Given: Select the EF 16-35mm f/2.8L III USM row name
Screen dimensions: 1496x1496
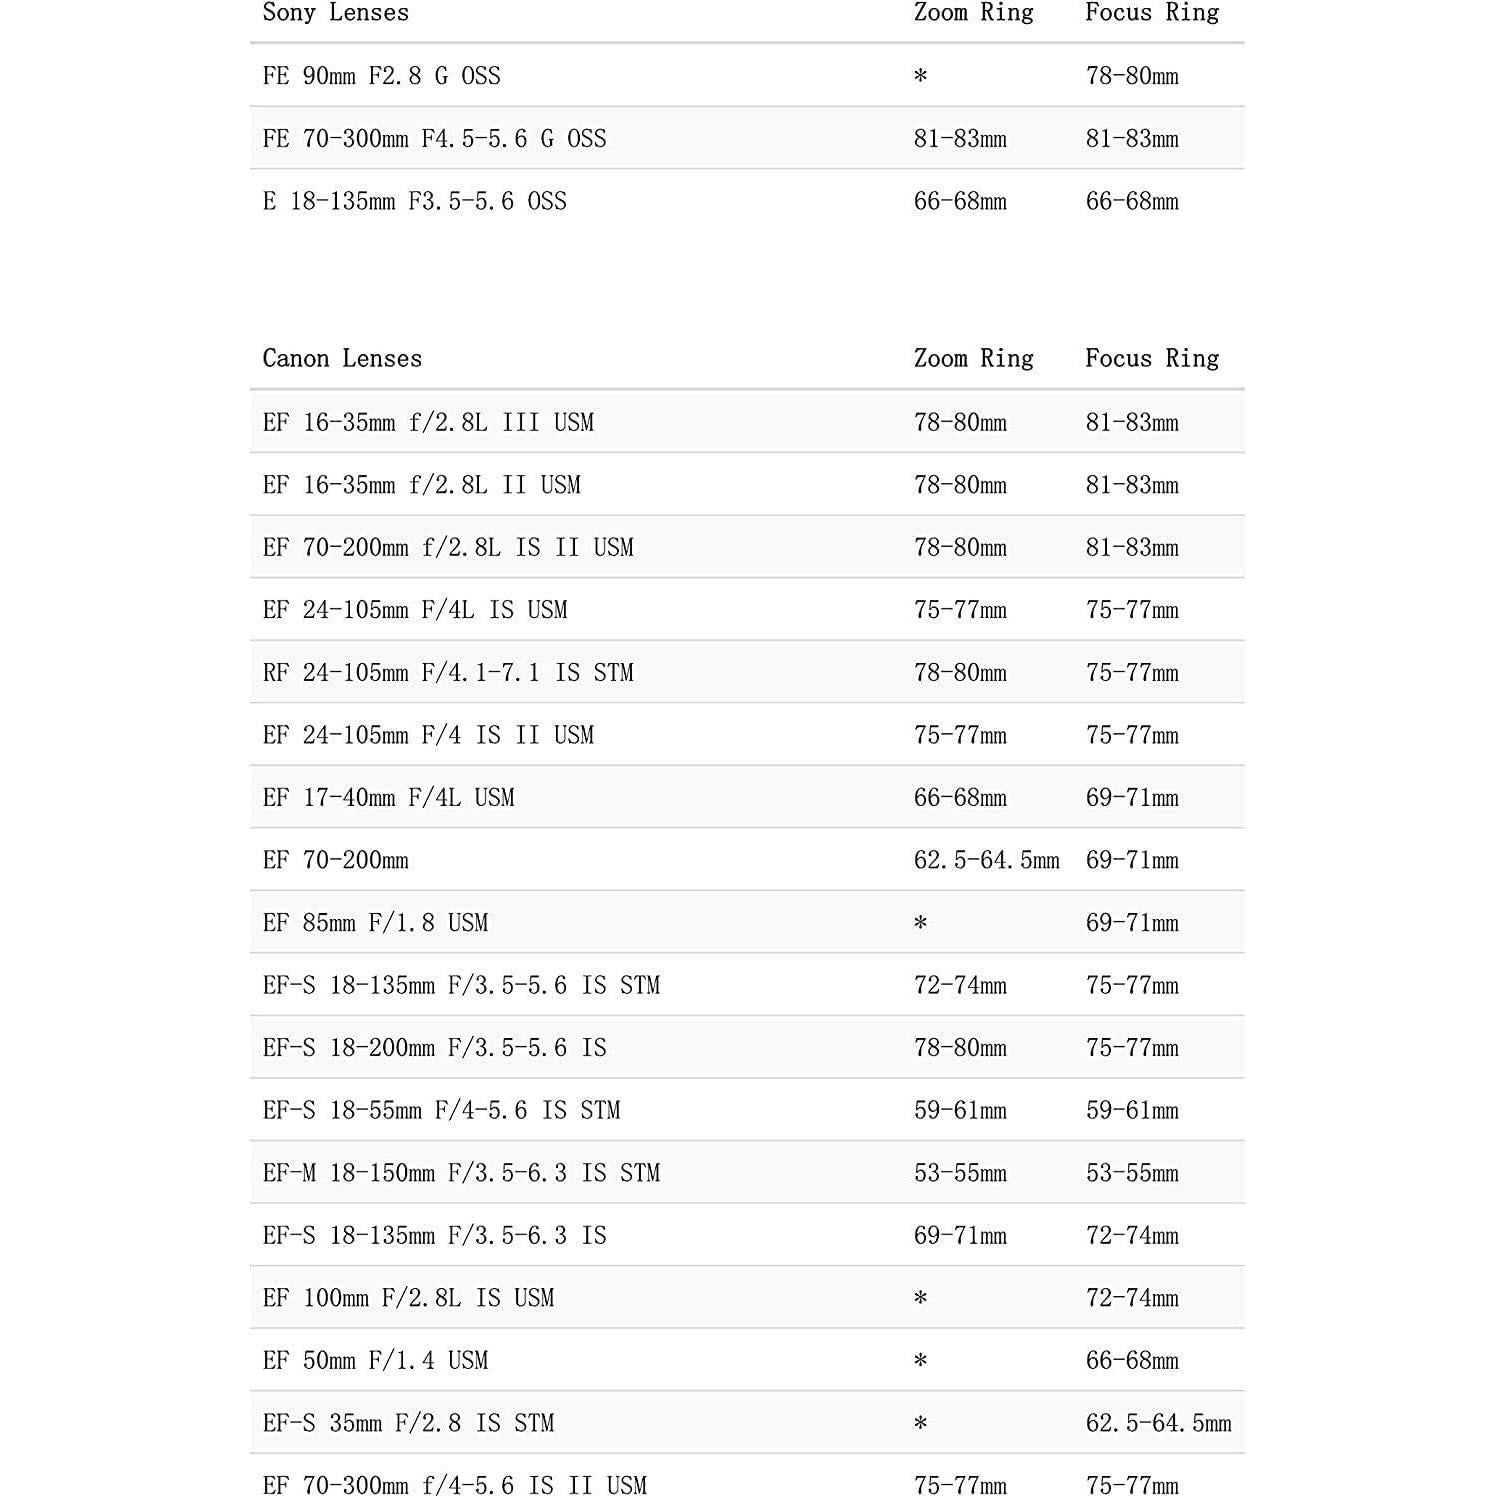Looking at the screenshot, I should pyautogui.click(x=428, y=423).
